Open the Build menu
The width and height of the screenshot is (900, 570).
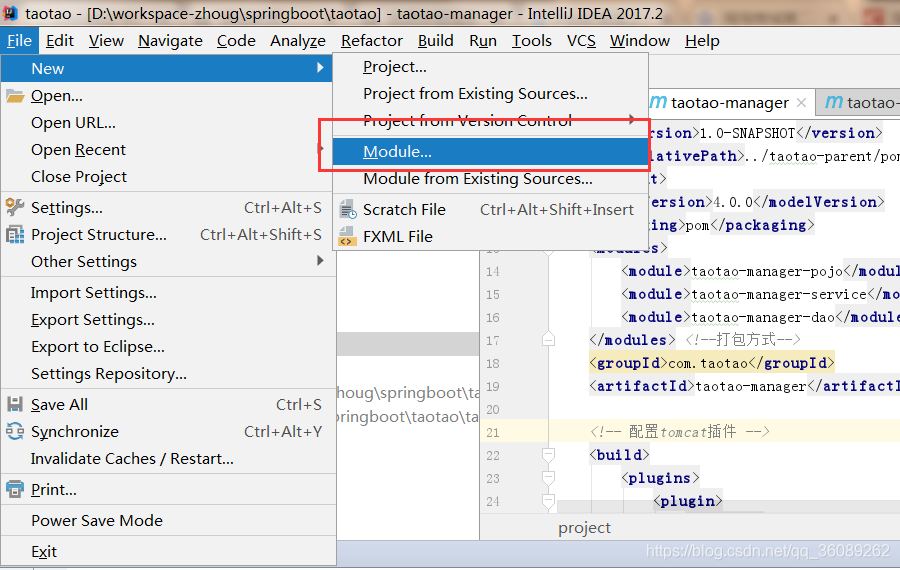point(436,41)
